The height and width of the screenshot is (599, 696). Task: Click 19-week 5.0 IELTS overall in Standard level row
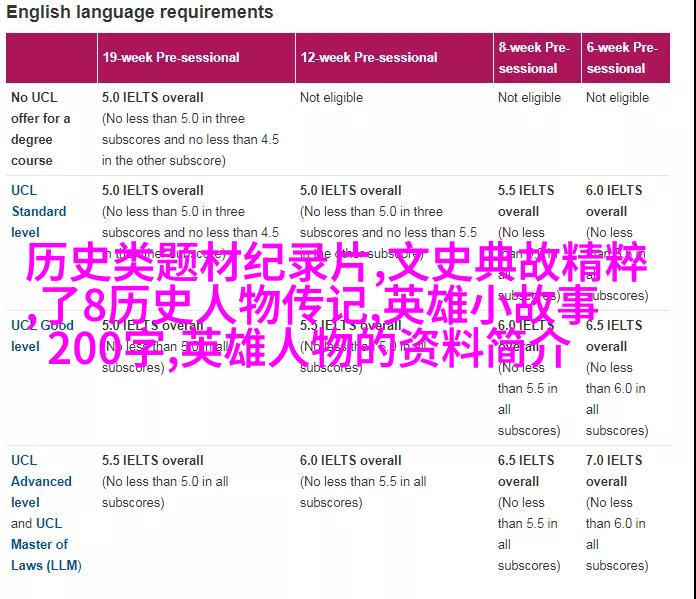pyautogui.click(x=153, y=190)
